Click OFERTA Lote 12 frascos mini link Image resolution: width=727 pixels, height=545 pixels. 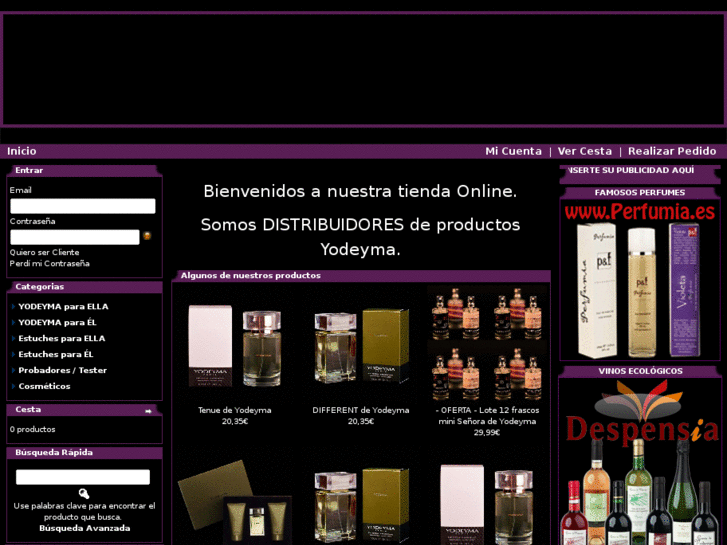pyautogui.click(x=487, y=416)
